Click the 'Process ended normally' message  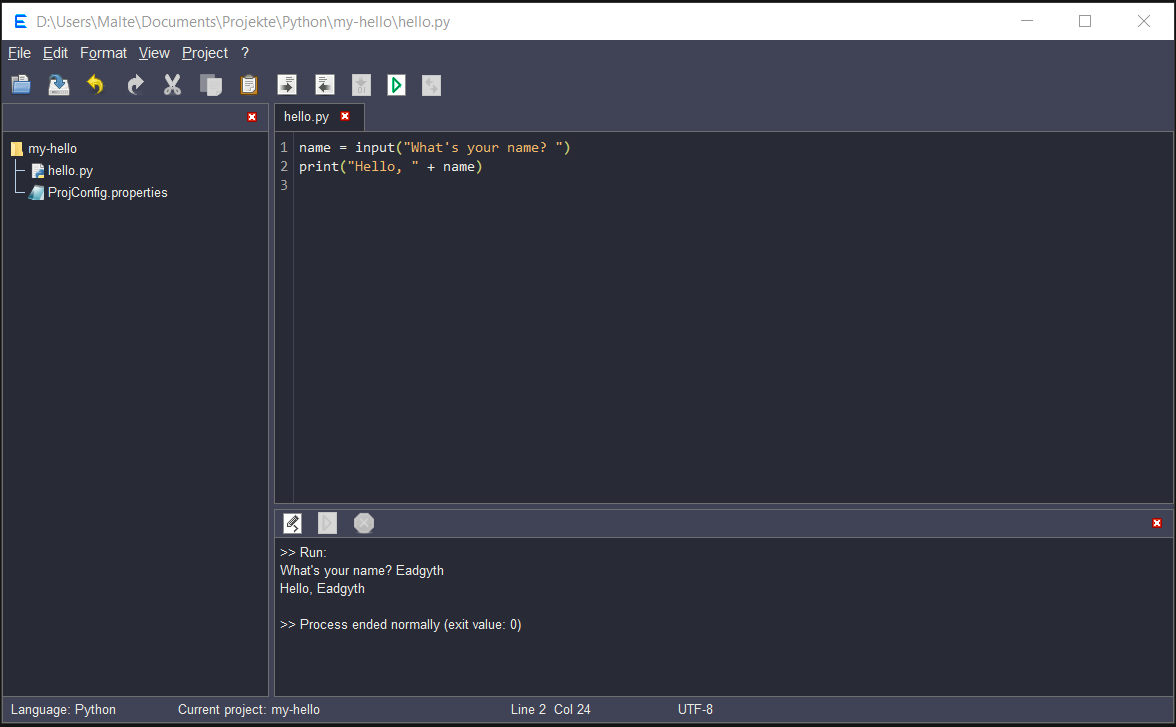400,625
